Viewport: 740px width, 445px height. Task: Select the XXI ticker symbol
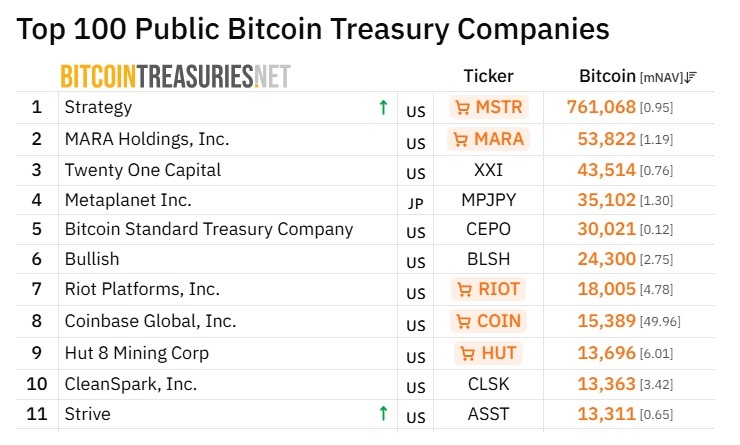(x=488, y=169)
